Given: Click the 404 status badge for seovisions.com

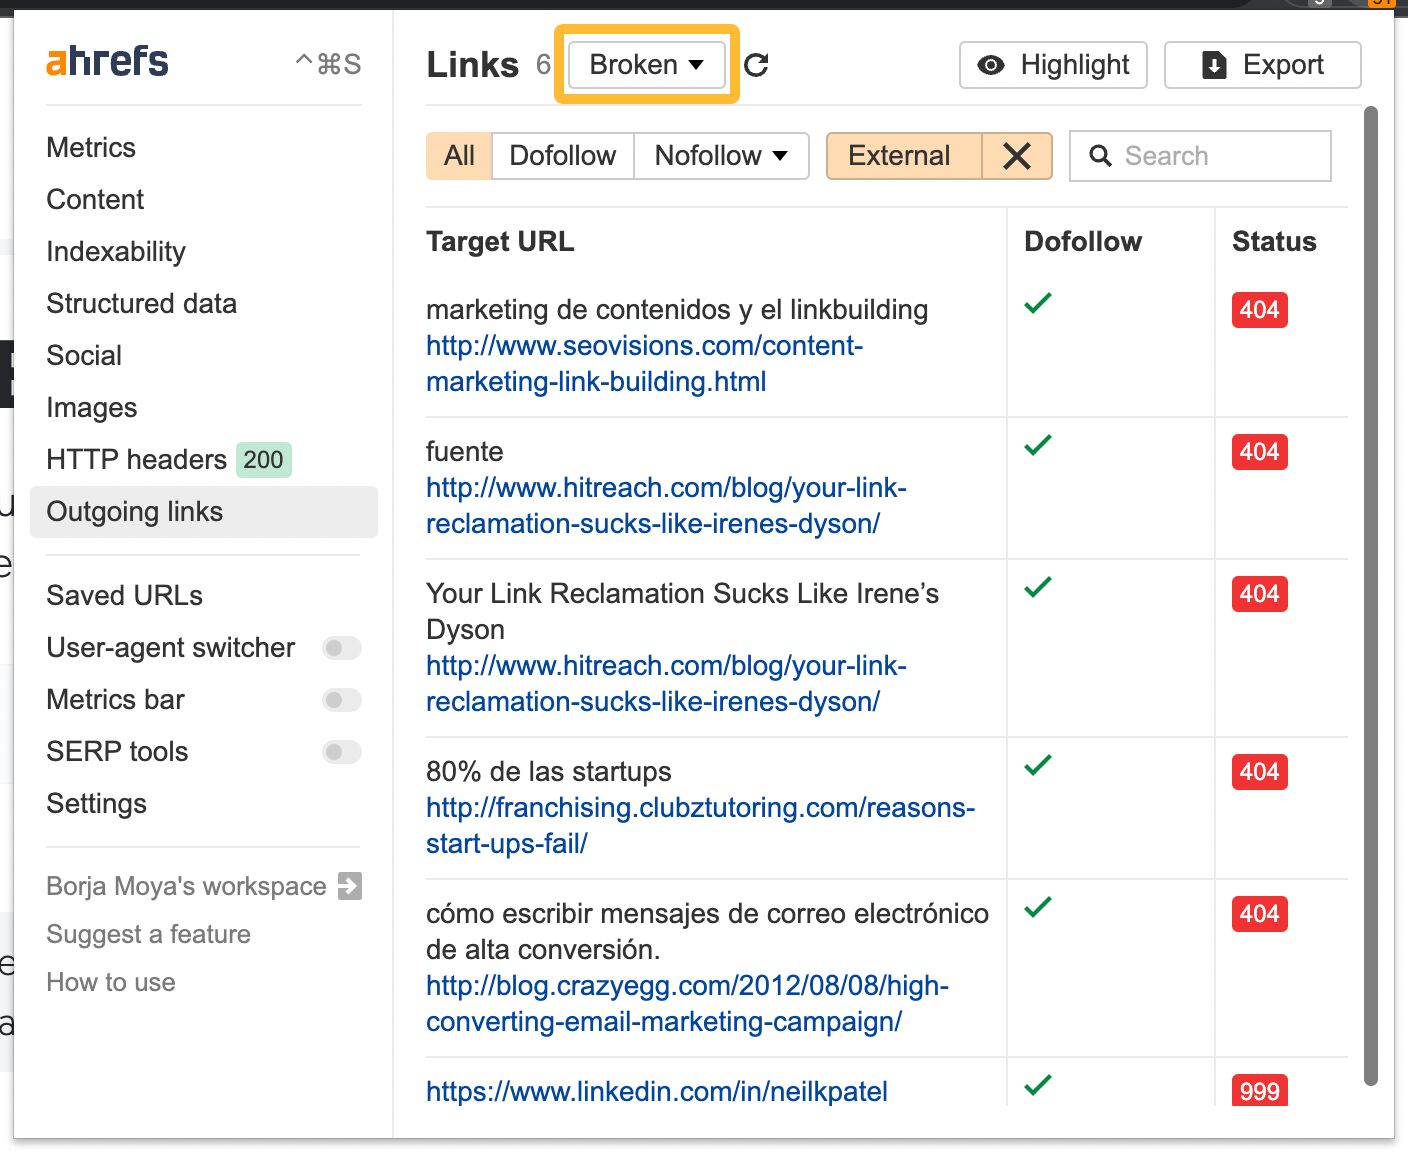Looking at the screenshot, I should tap(1258, 310).
